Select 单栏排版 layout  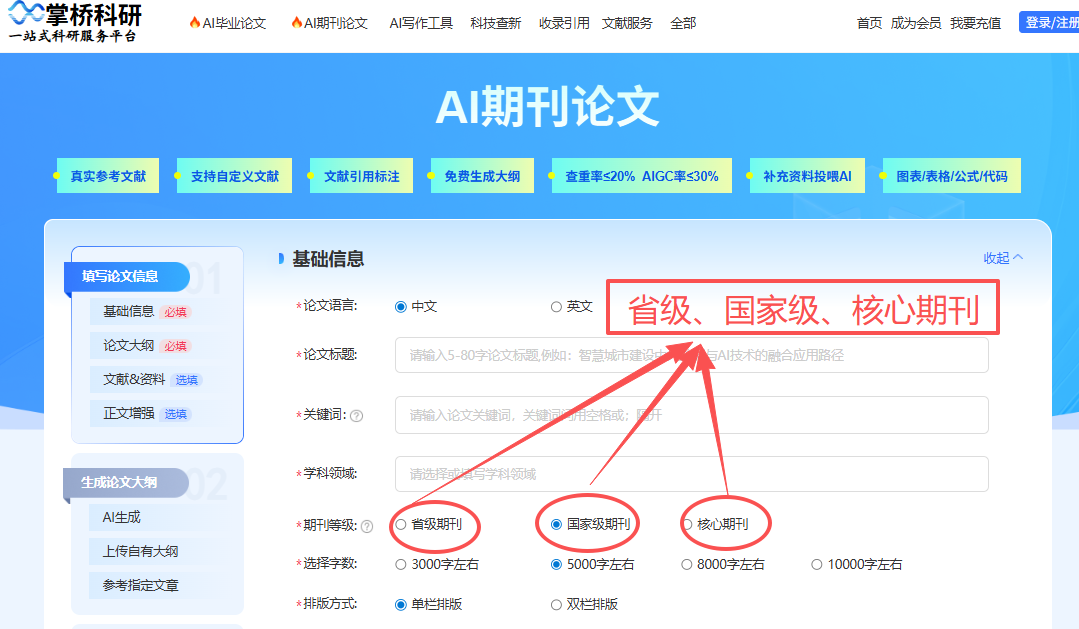429,604
